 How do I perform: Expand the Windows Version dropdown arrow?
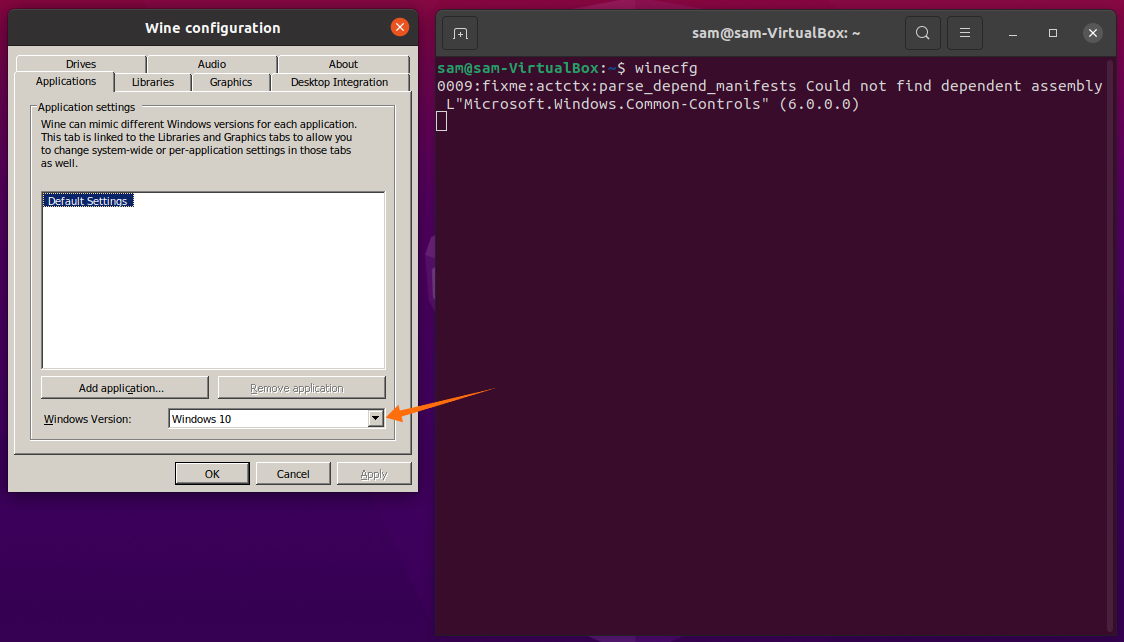pyautogui.click(x=376, y=418)
